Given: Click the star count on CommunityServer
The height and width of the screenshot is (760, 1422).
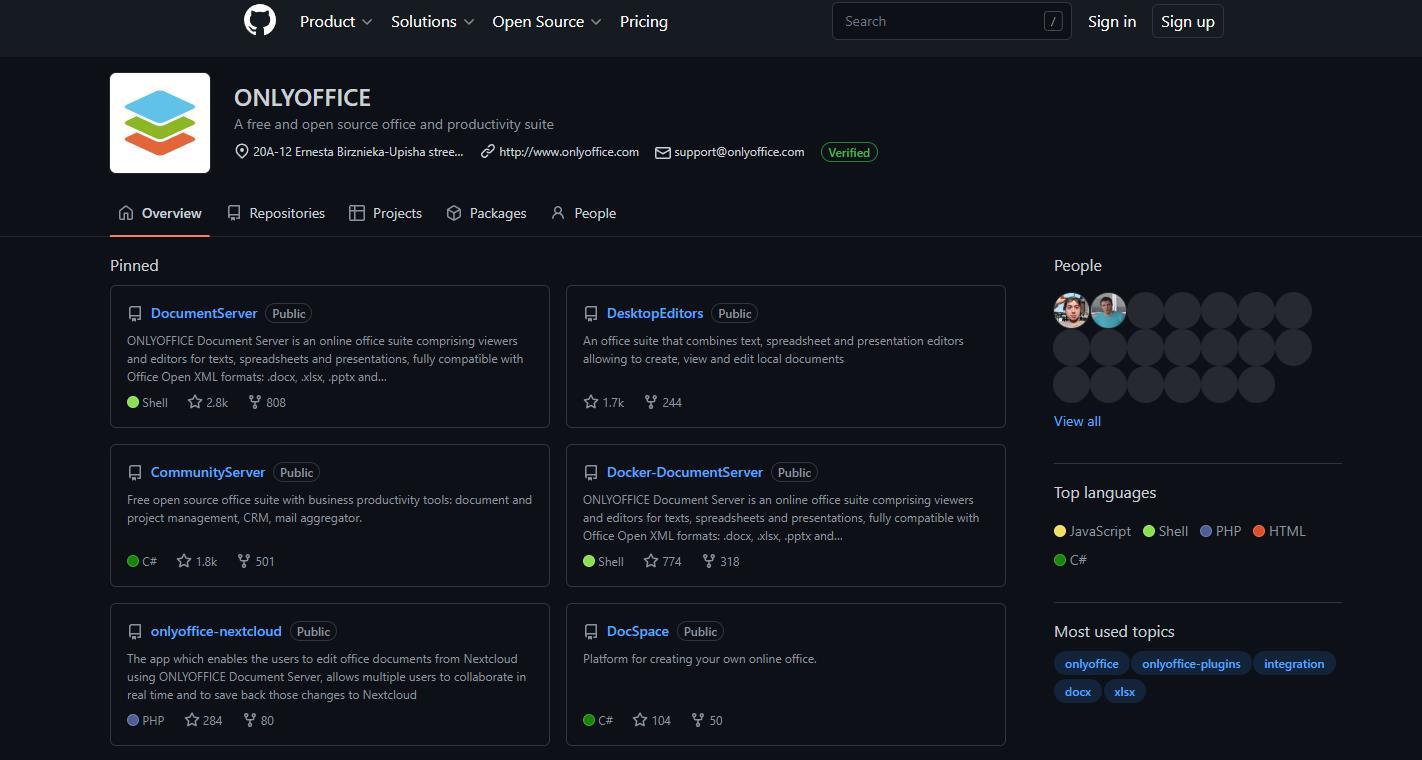Looking at the screenshot, I should [205, 561].
